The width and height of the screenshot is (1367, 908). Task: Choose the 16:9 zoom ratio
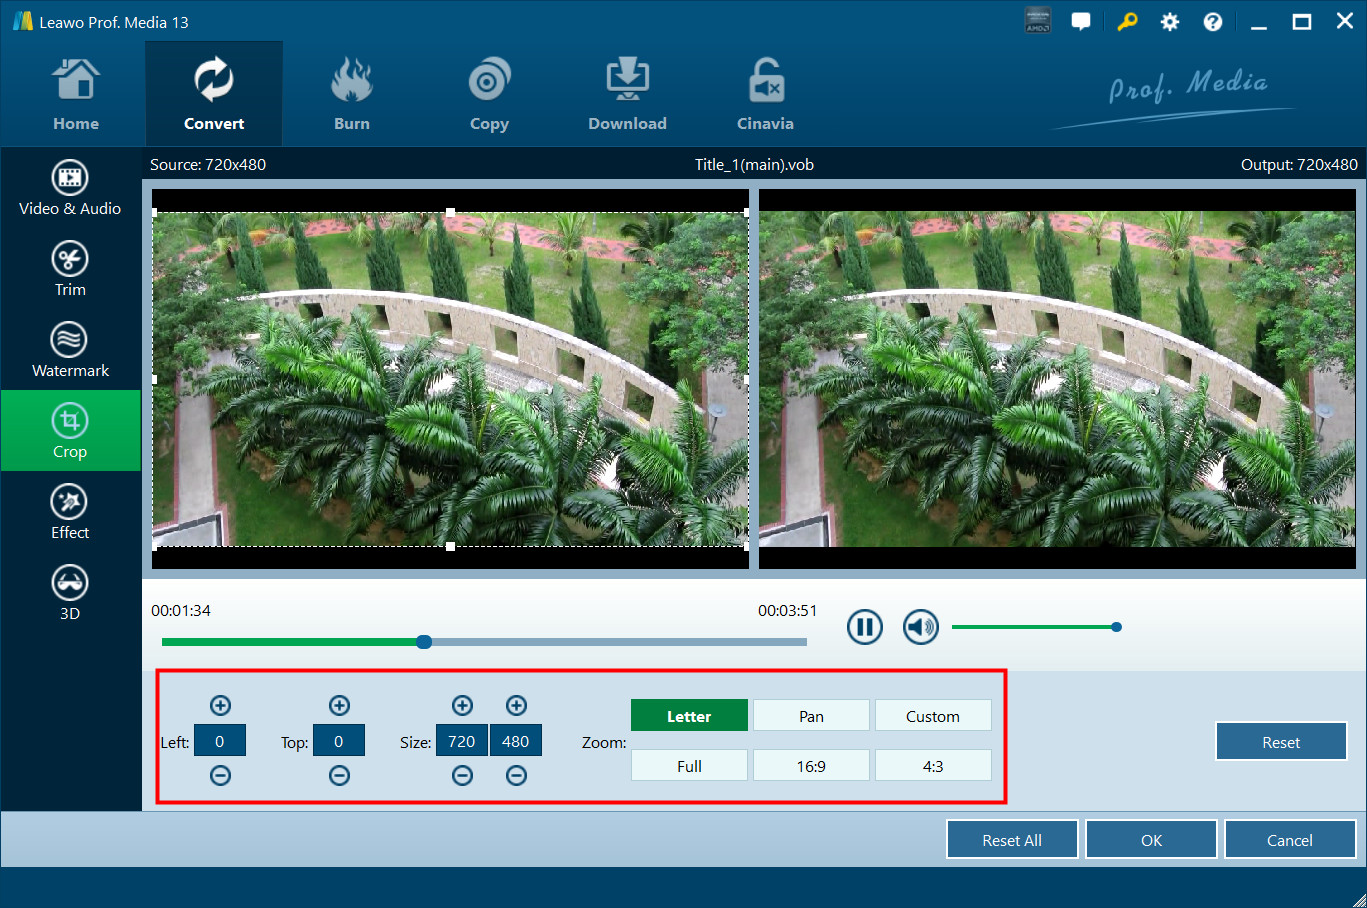[x=811, y=766]
